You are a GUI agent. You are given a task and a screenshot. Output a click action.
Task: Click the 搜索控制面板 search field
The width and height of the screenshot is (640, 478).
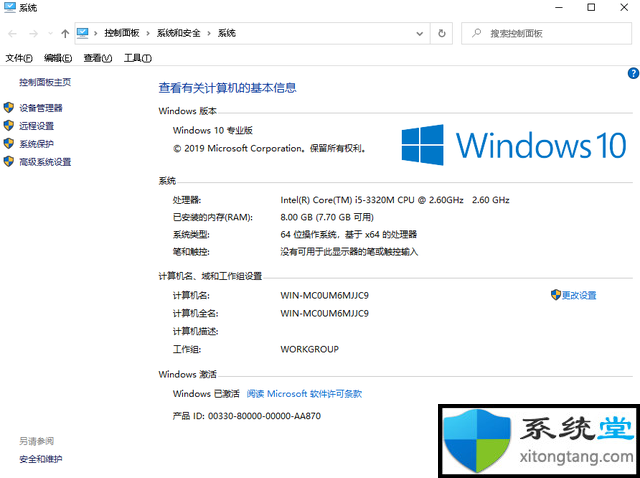(x=547, y=33)
